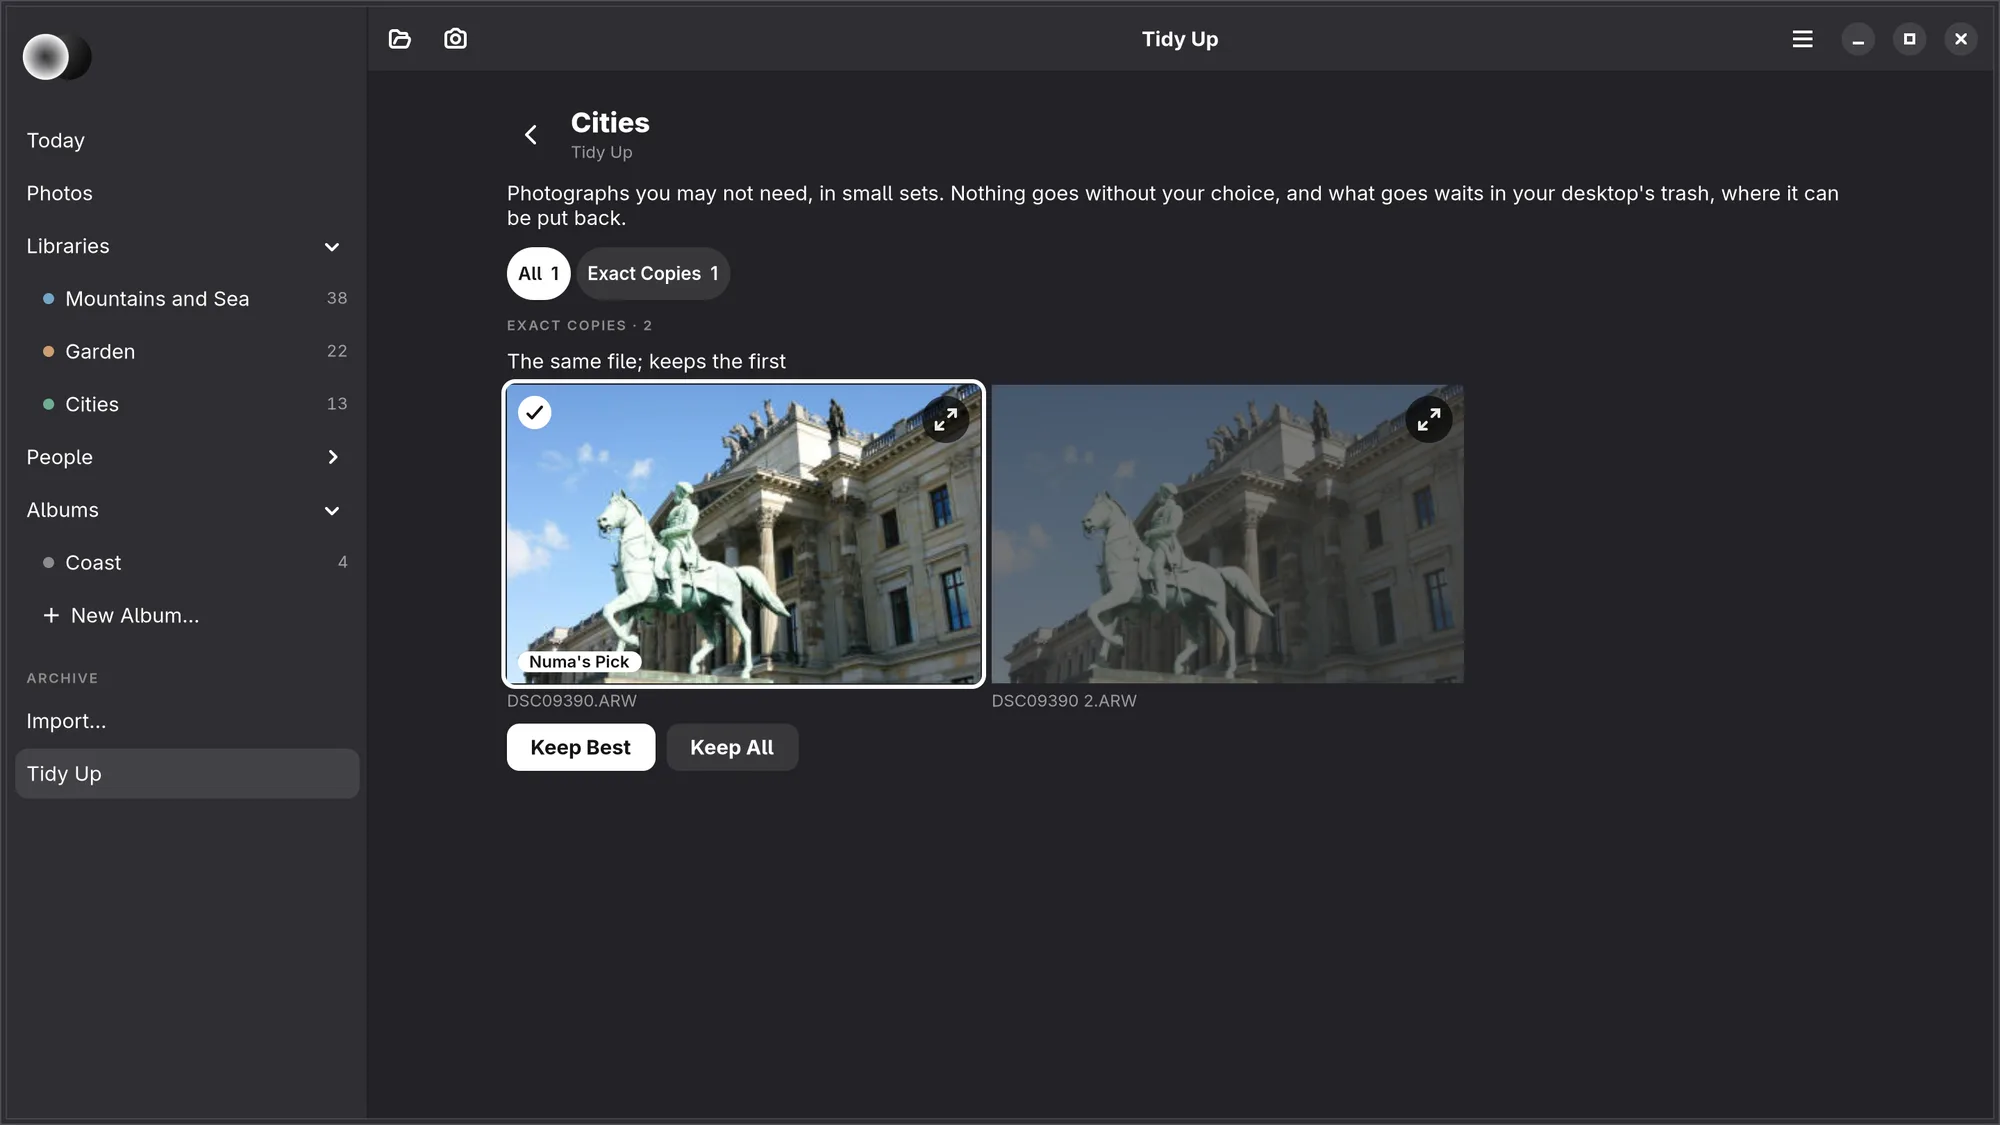Screen dimensions: 2000x1125
Task: Open the Cities library
Action: click(x=187, y=404)
